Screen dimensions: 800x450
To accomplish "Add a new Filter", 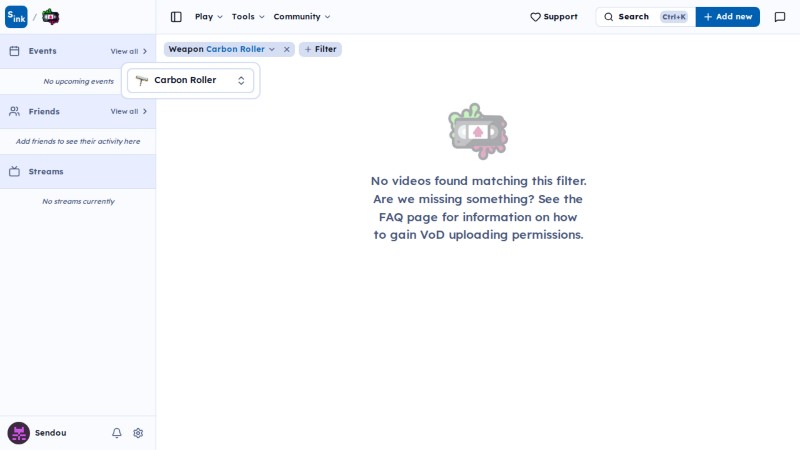I will (x=320, y=49).
